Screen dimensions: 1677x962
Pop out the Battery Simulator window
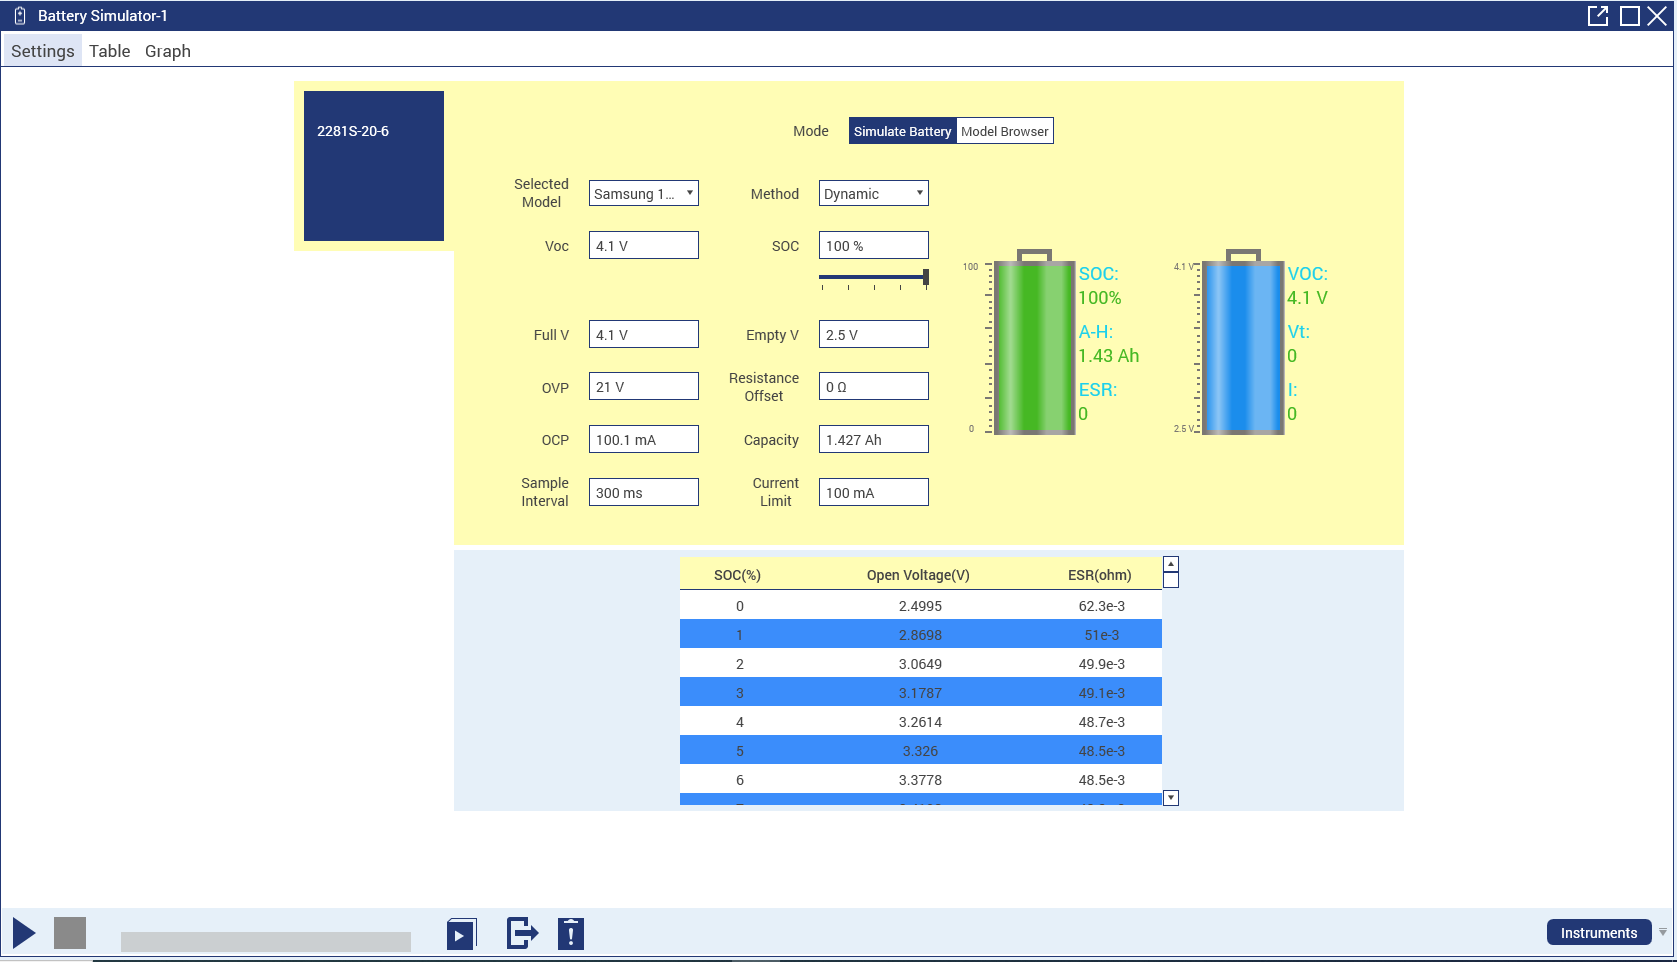(x=1598, y=16)
